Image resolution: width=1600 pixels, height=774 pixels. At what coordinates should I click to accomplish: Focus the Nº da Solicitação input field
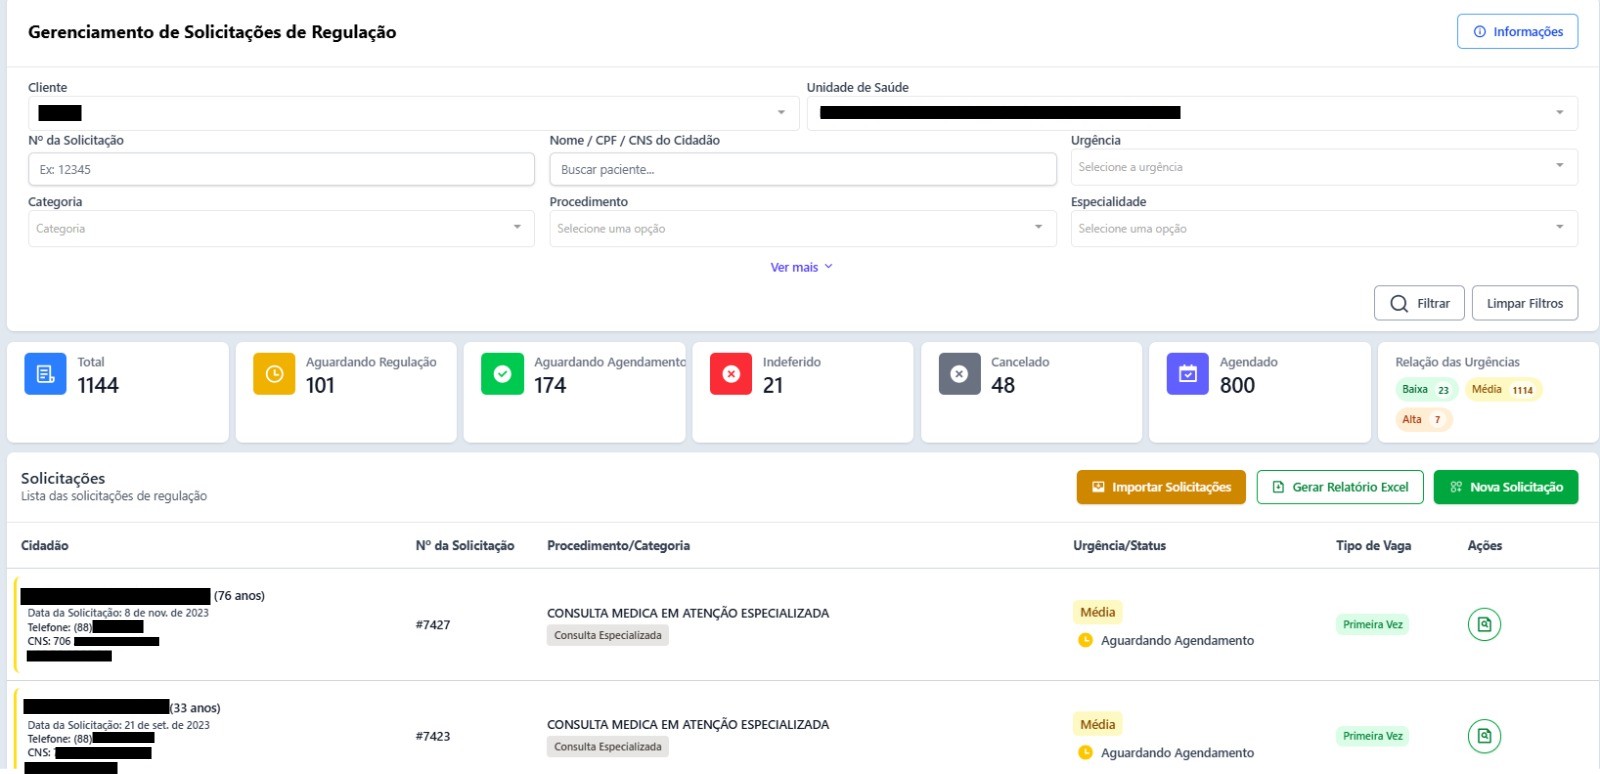point(281,169)
